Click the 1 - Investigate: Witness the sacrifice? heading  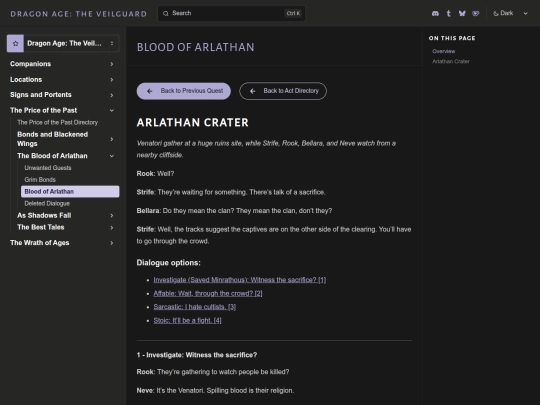click(197, 355)
